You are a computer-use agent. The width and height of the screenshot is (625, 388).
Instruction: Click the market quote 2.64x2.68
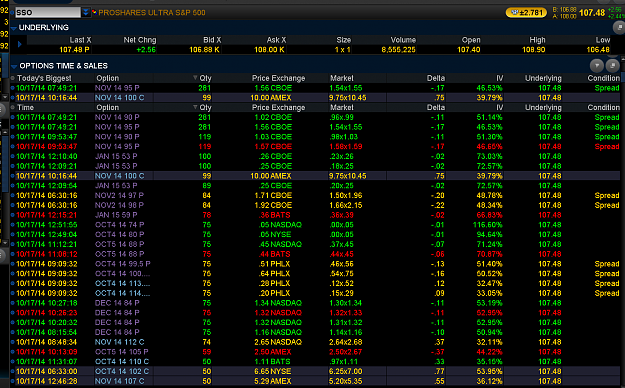click(346, 342)
